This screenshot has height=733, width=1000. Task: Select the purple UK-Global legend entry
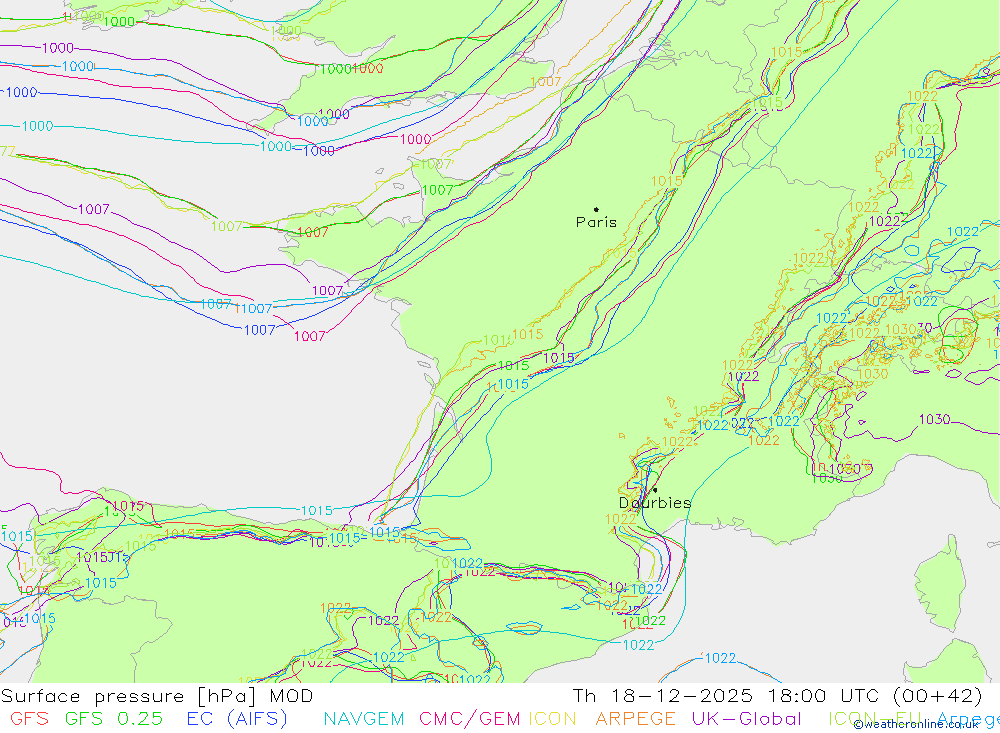click(746, 719)
